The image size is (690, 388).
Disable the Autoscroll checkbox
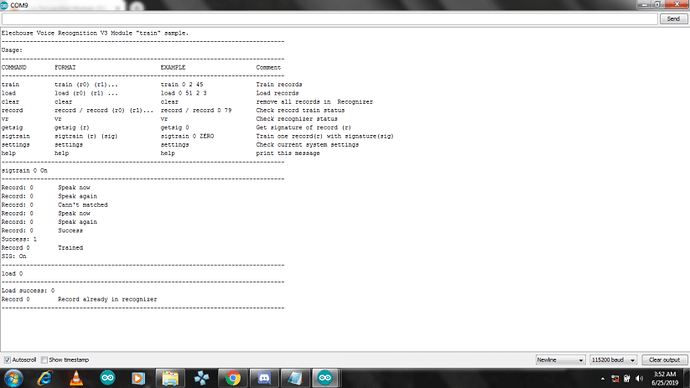coord(7,360)
